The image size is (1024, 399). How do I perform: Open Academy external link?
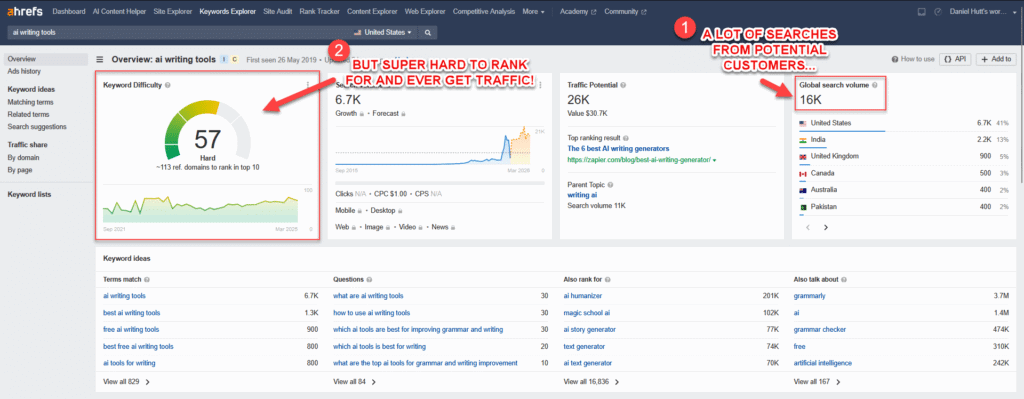point(578,12)
